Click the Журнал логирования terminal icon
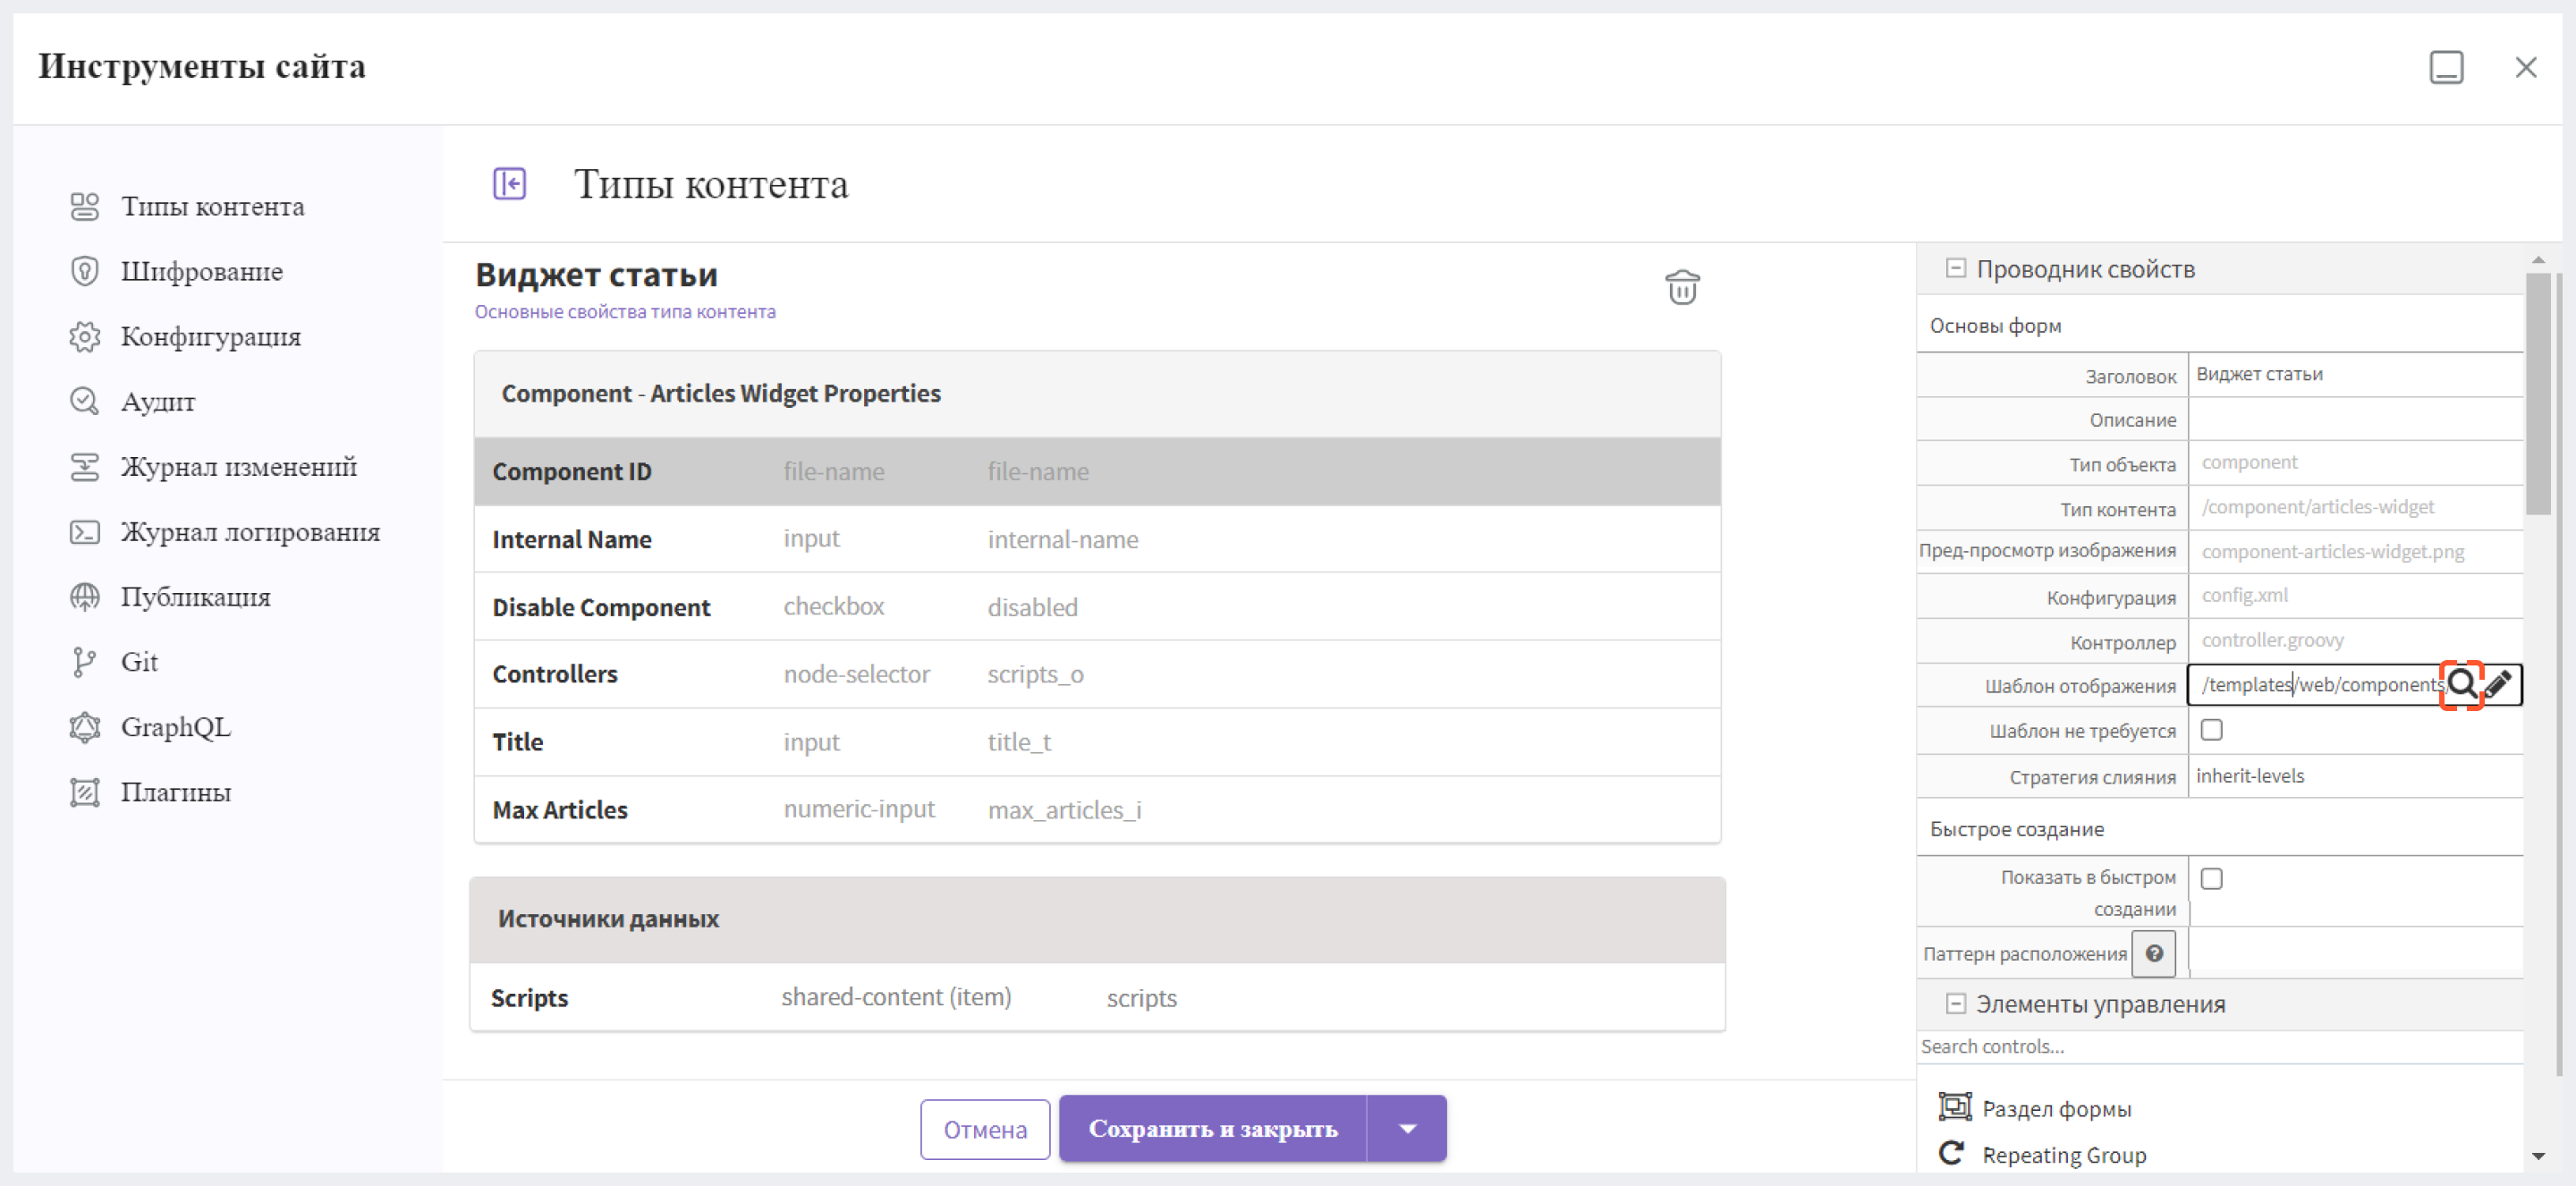This screenshot has width=2576, height=1186. coord(85,531)
